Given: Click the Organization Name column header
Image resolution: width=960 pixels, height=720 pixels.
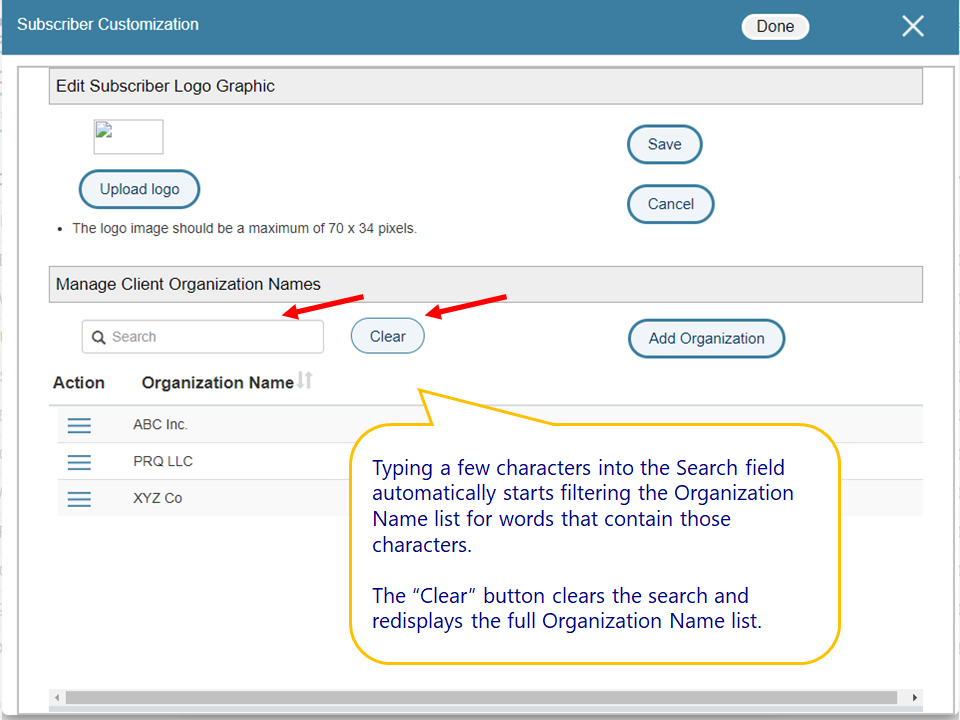Looking at the screenshot, I should point(217,383).
